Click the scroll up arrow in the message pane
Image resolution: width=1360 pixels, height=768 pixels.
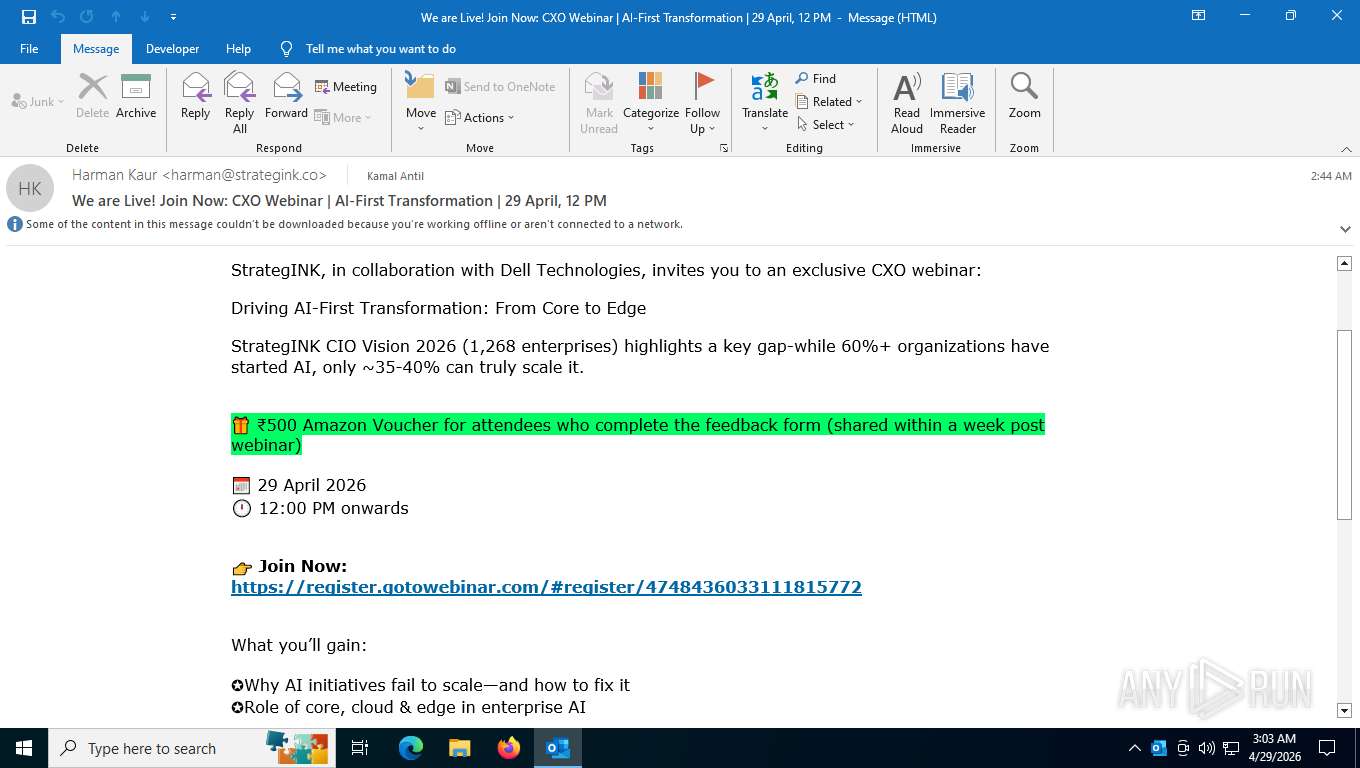click(x=1344, y=263)
